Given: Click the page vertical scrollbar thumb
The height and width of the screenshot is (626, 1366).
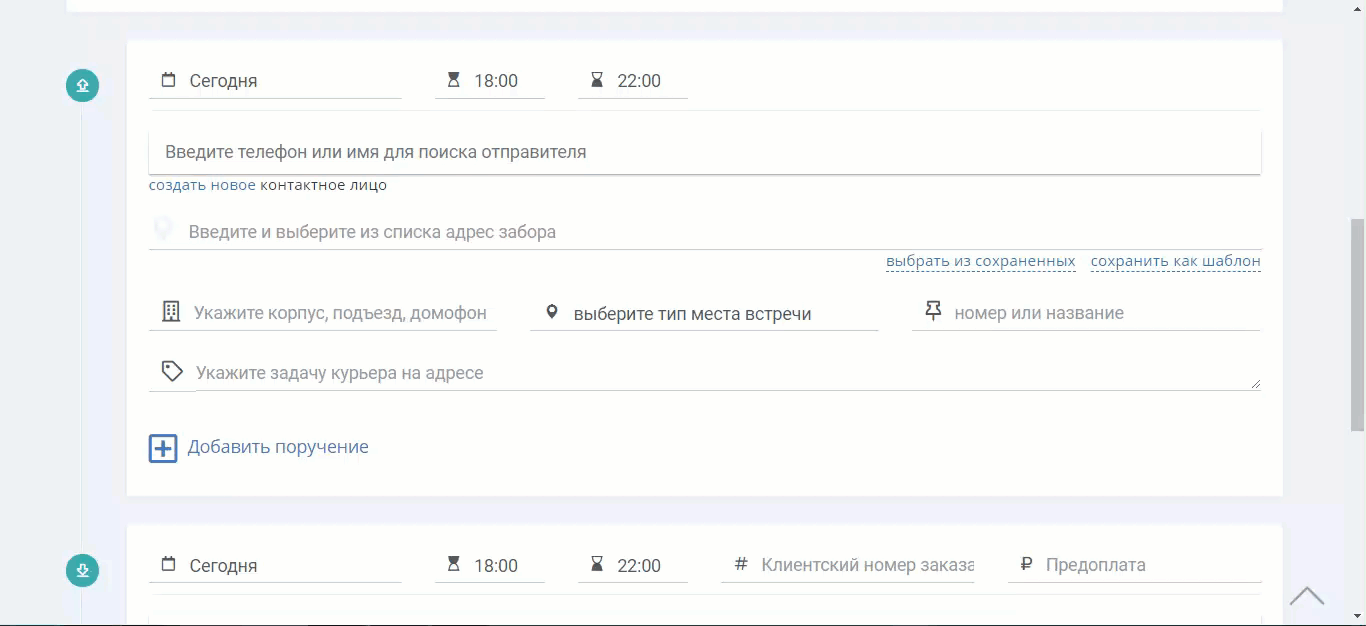Looking at the screenshot, I should tap(1358, 324).
